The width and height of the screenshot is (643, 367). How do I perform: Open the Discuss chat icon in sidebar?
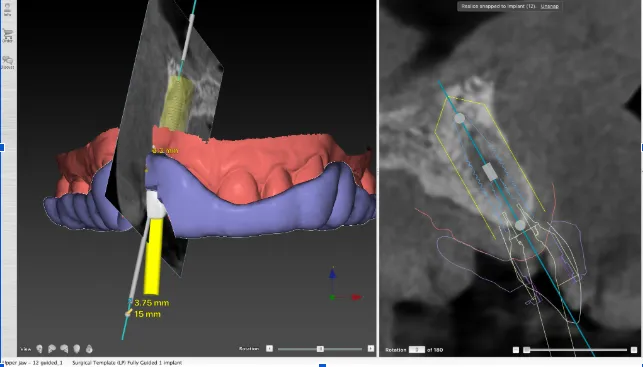(7, 63)
